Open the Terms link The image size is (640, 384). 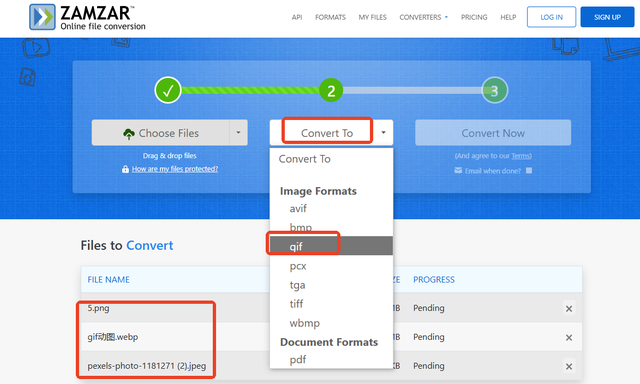pyautogui.click(x=521, y=156)
